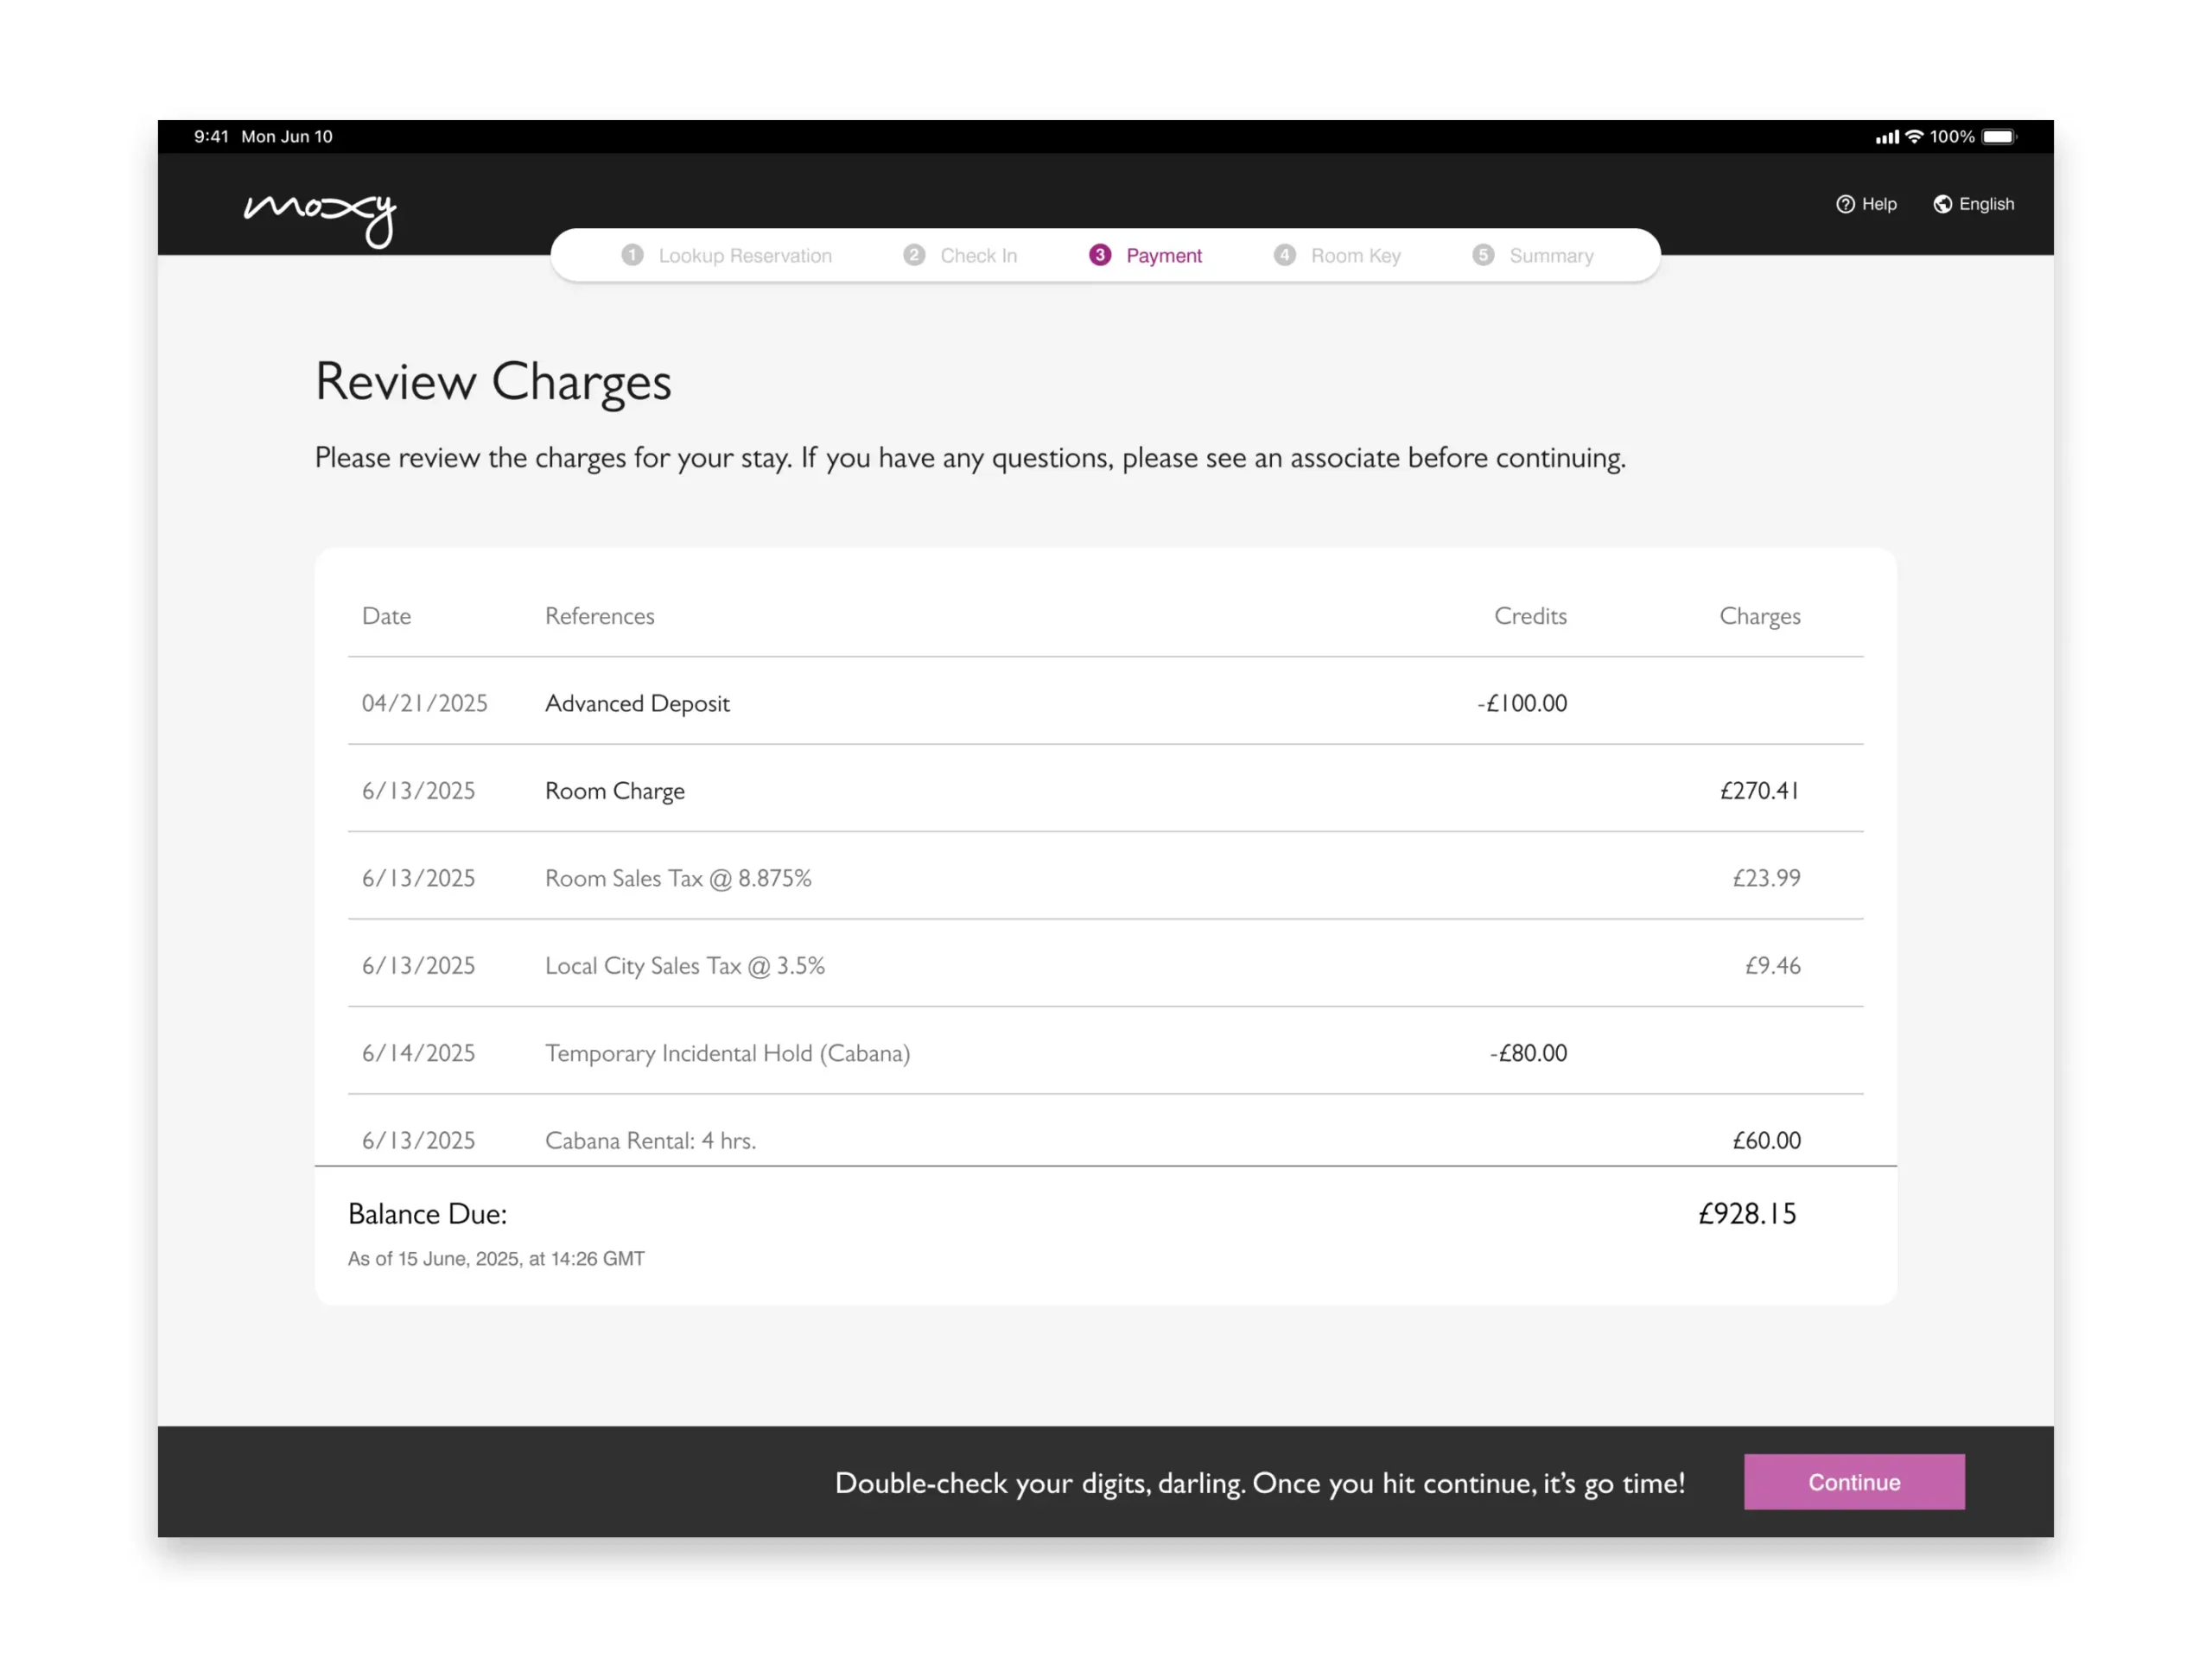Image resolution: width=2212 pixels, height=1659 pixels.
Task: Click the globe language icon
Action: (1942, 204)
